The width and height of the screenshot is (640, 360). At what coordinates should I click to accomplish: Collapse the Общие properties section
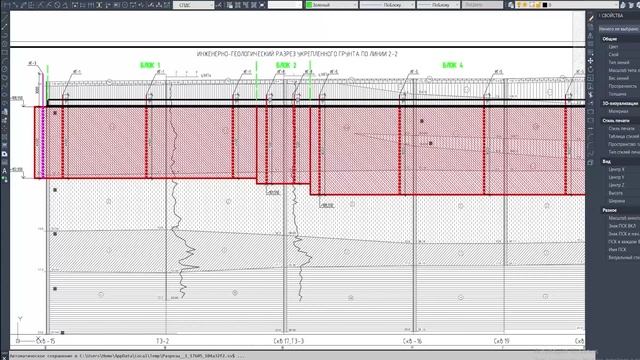tap(619, 39)
